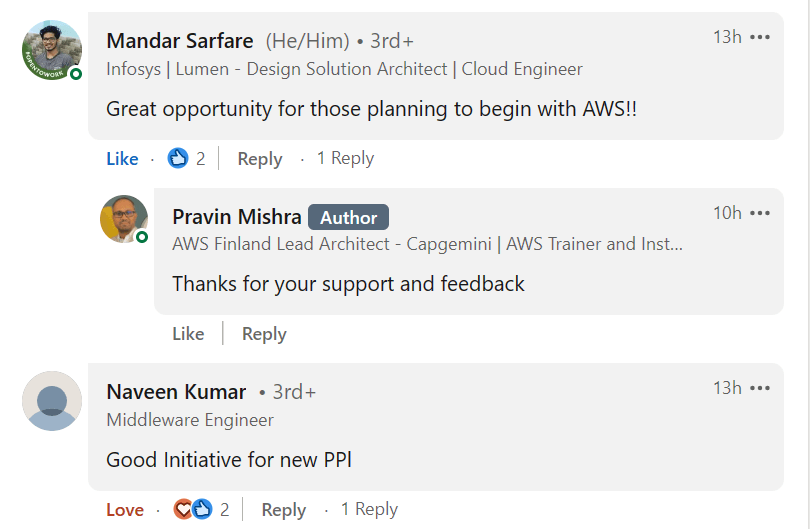This screenshot has width=810, height=529.
Task: Toggle Like on Pravin Mishra's reply
Action: coord(188,334)
